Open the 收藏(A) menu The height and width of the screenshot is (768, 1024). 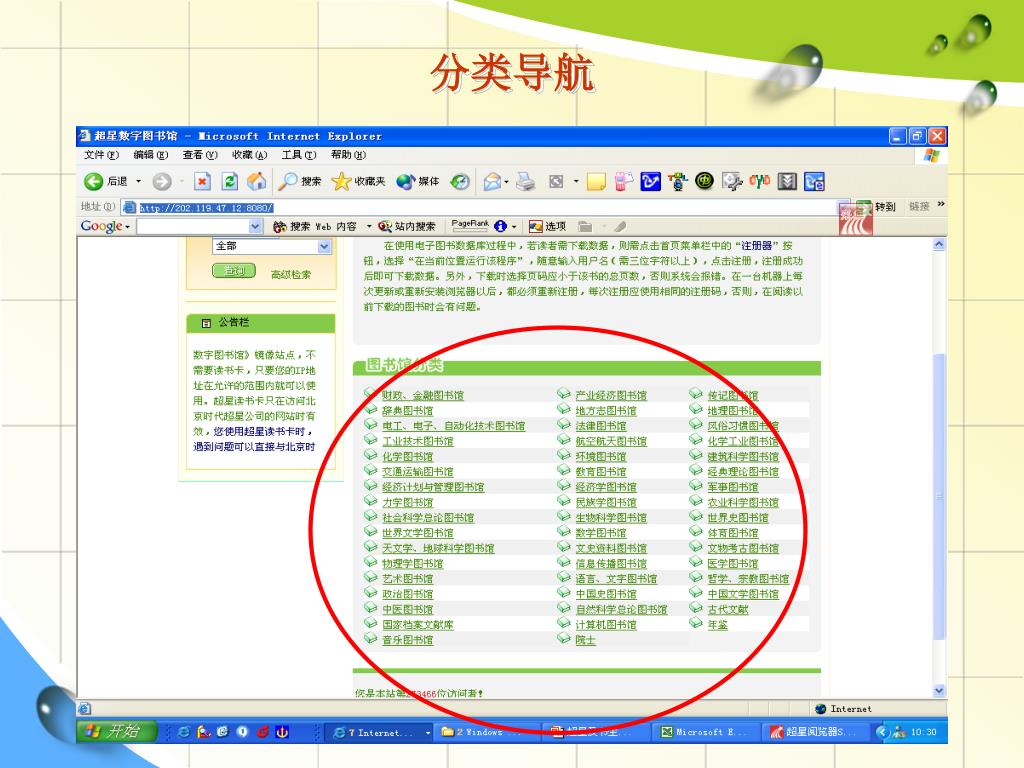click(x=249, y=155)
